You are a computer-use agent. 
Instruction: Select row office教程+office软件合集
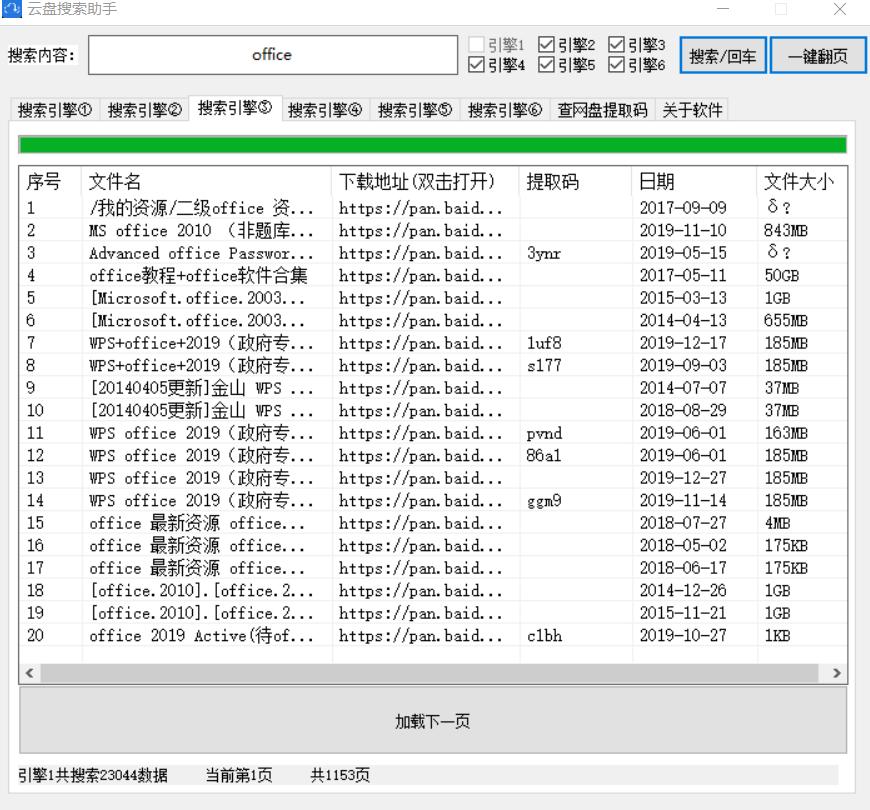coord(433,276)
